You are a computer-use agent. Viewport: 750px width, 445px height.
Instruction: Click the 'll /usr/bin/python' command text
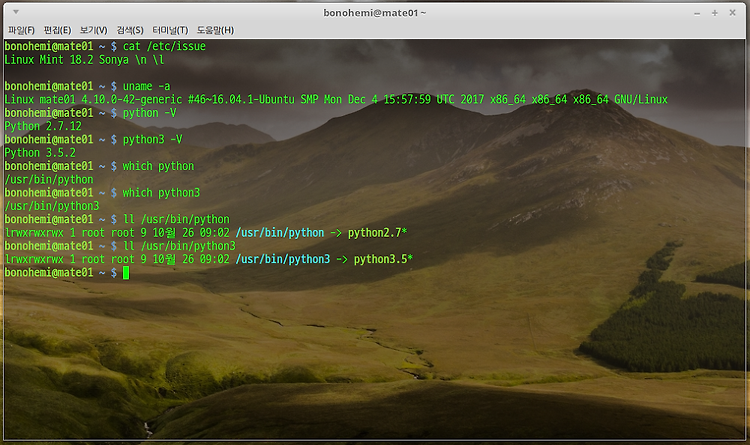176,220
